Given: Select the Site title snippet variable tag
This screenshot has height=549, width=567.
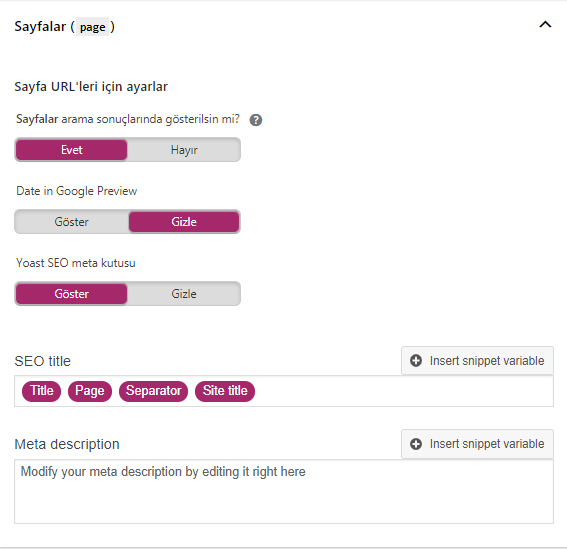Looking at the screenshot, I should (x=225, y=391).
